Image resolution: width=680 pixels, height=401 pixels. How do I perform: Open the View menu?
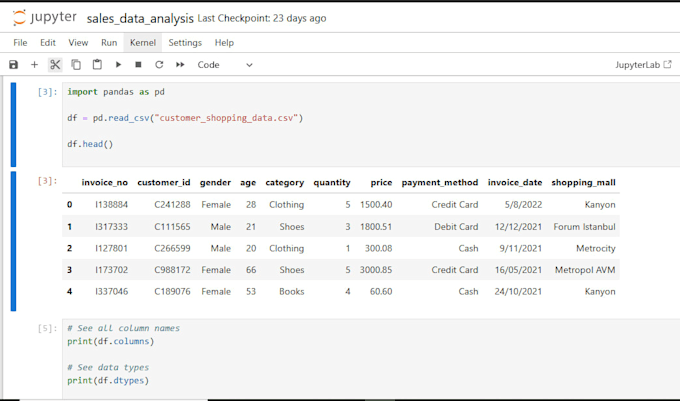(78, 42)
